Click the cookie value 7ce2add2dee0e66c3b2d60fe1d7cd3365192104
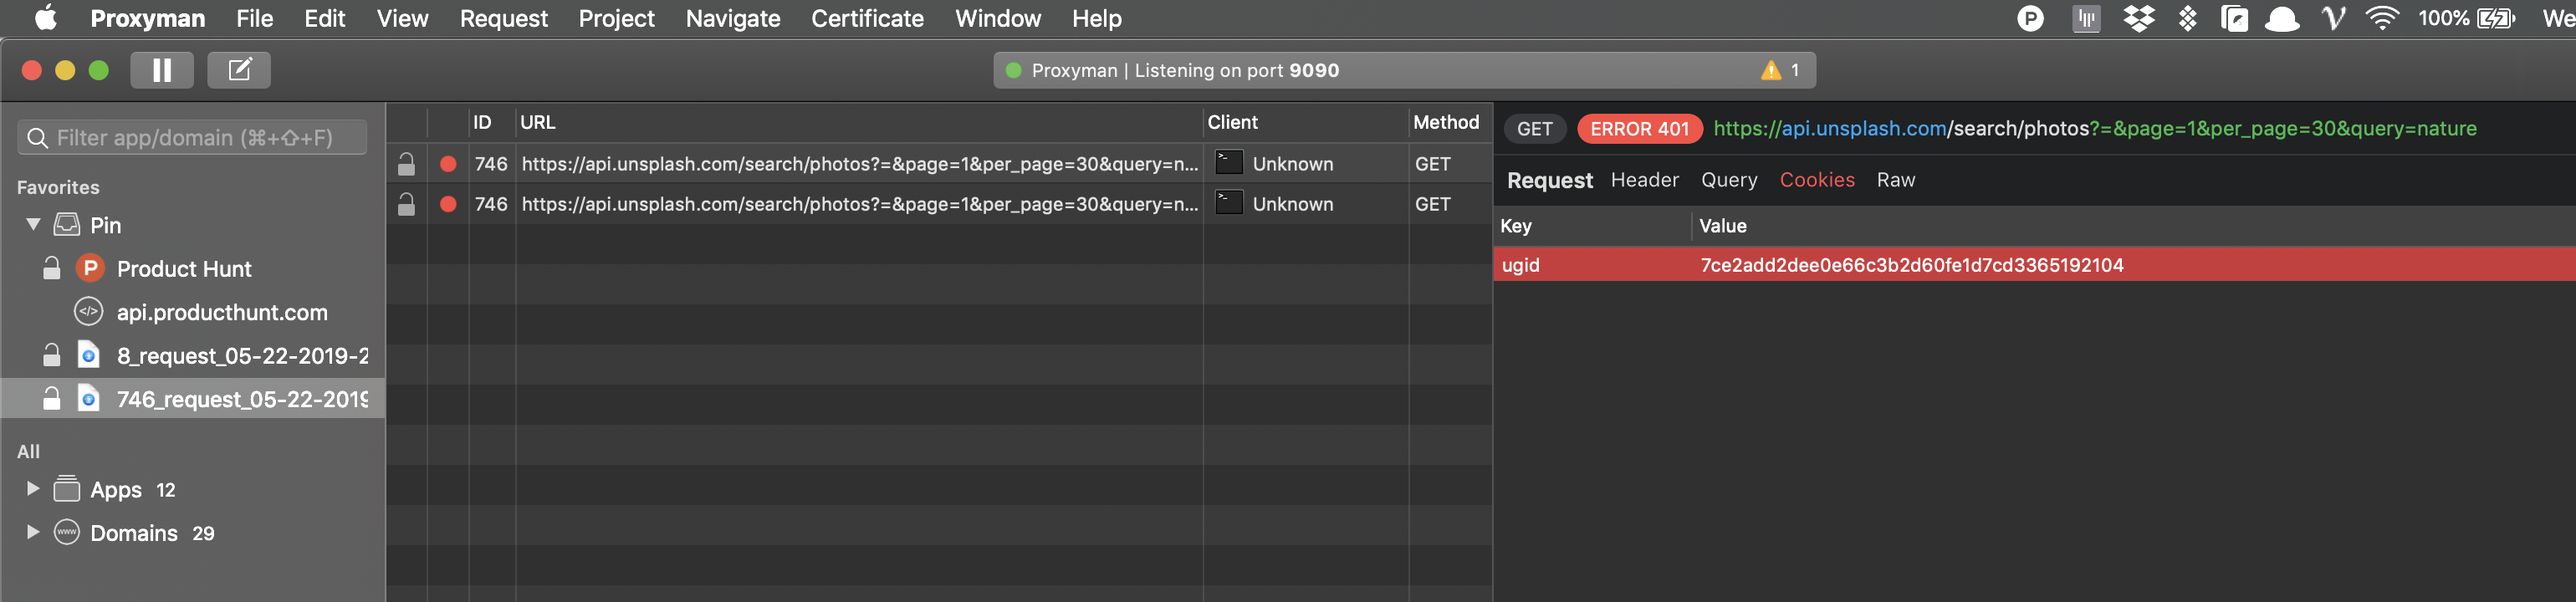The width and height of the screenshot is (2576, 602). [x=1912, y=265]
